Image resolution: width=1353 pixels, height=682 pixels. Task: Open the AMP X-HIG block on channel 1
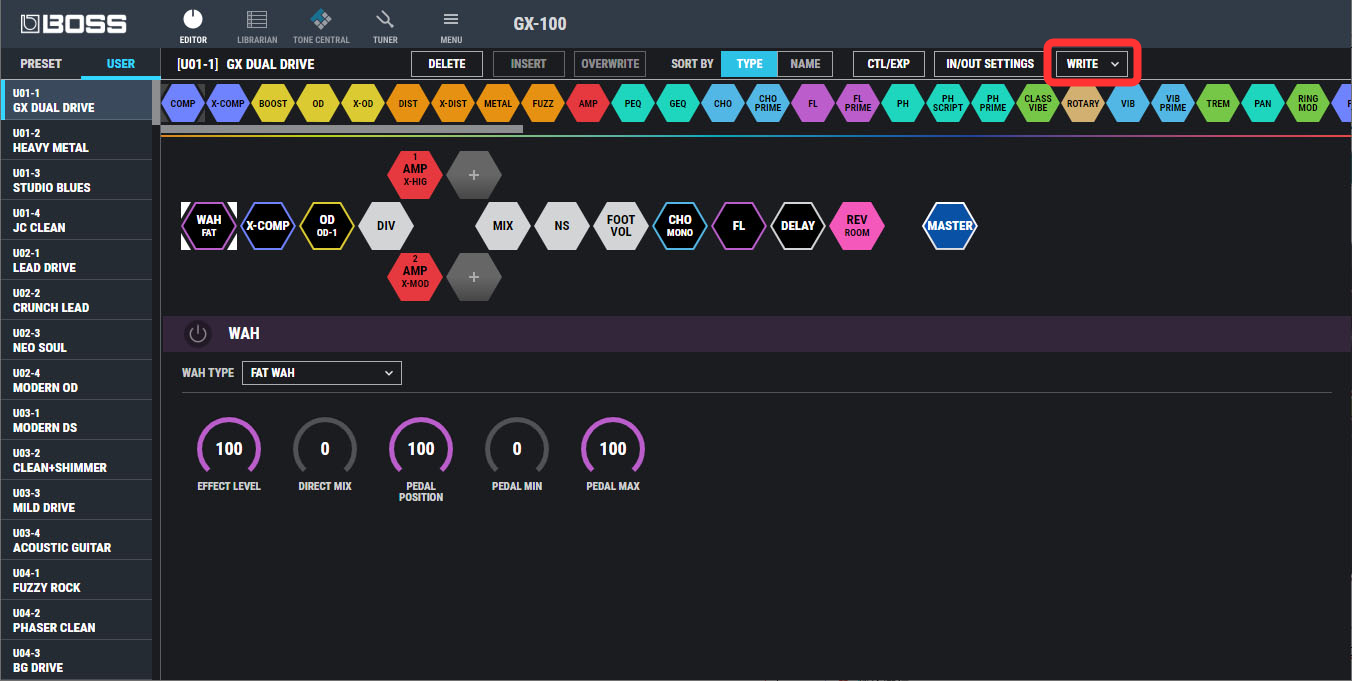pos(415,175)
